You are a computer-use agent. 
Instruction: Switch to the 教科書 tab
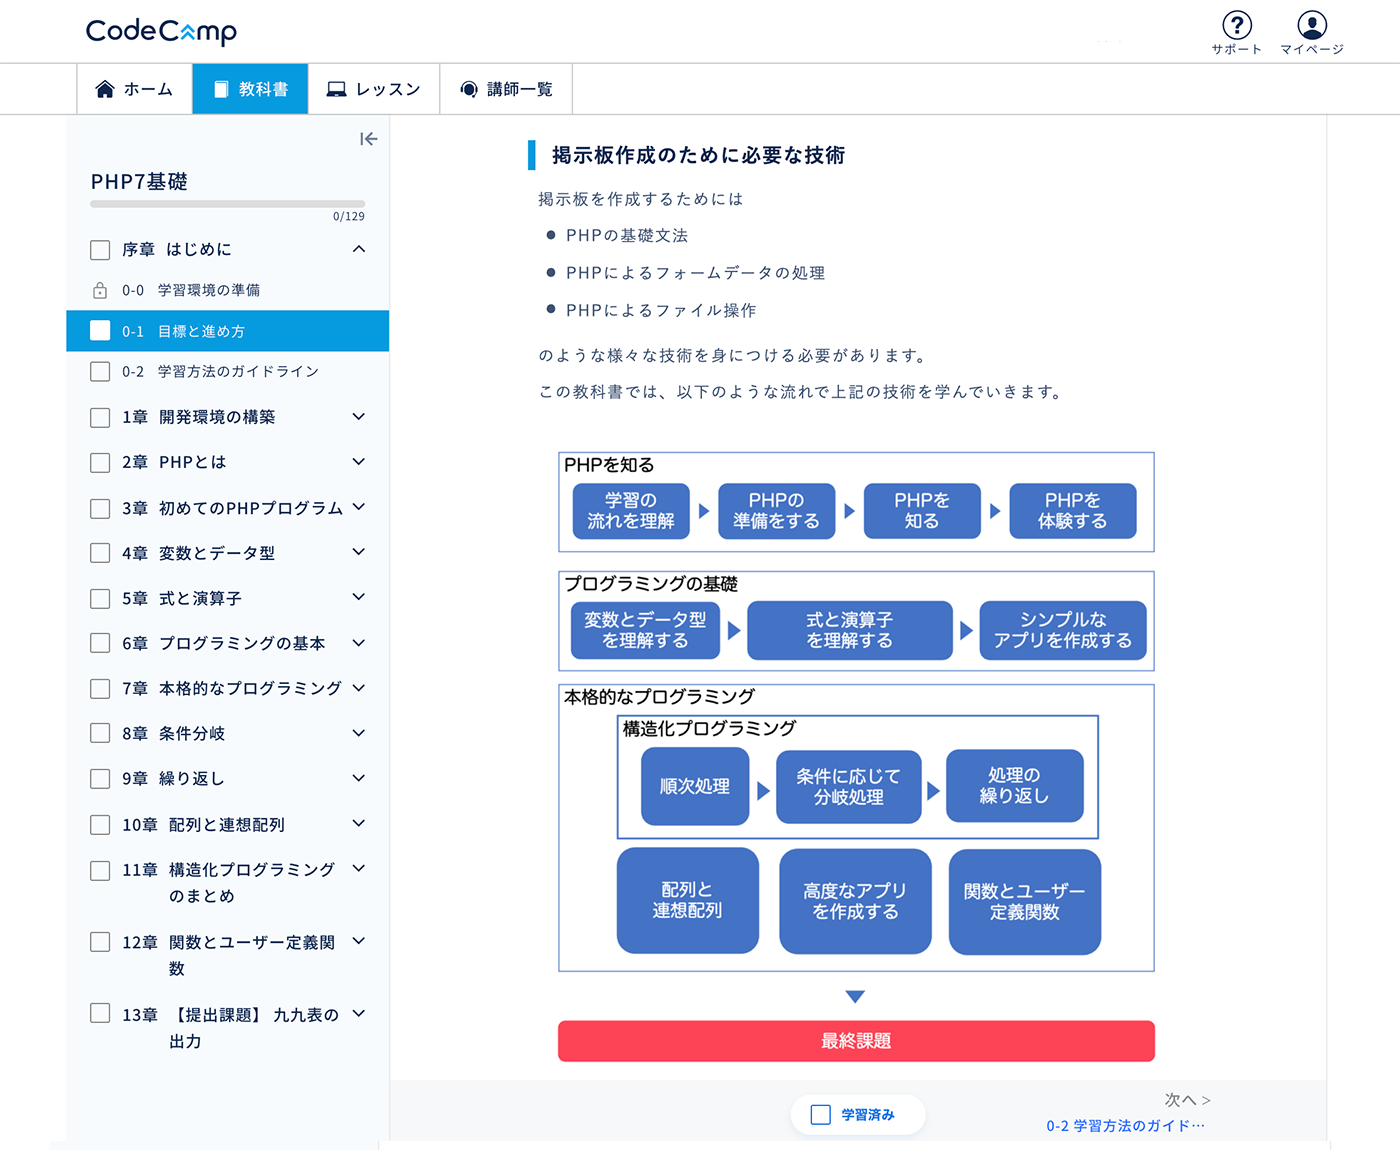point(250,89)
